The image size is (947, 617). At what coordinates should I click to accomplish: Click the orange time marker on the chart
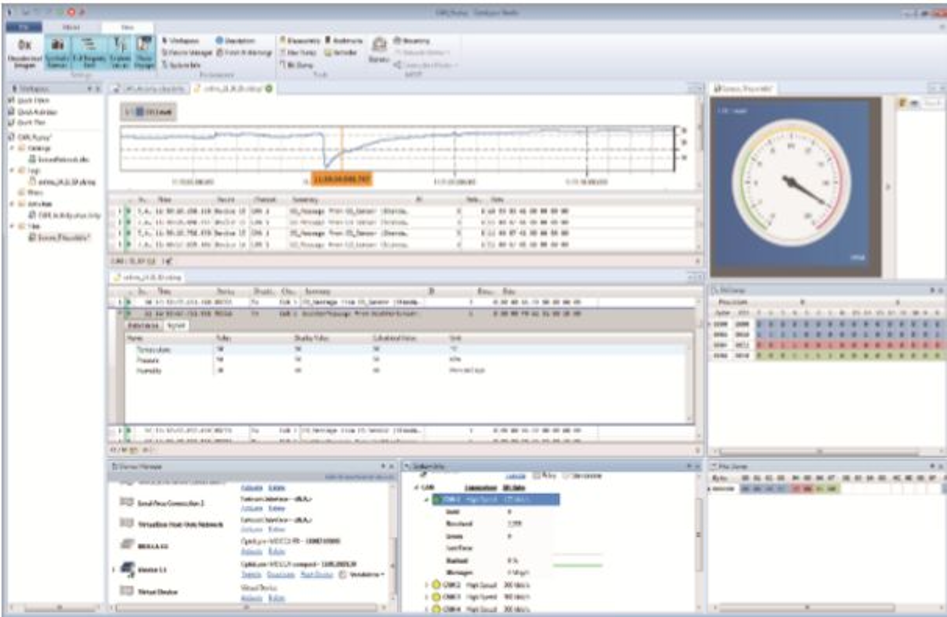click(x=341, y=179)
